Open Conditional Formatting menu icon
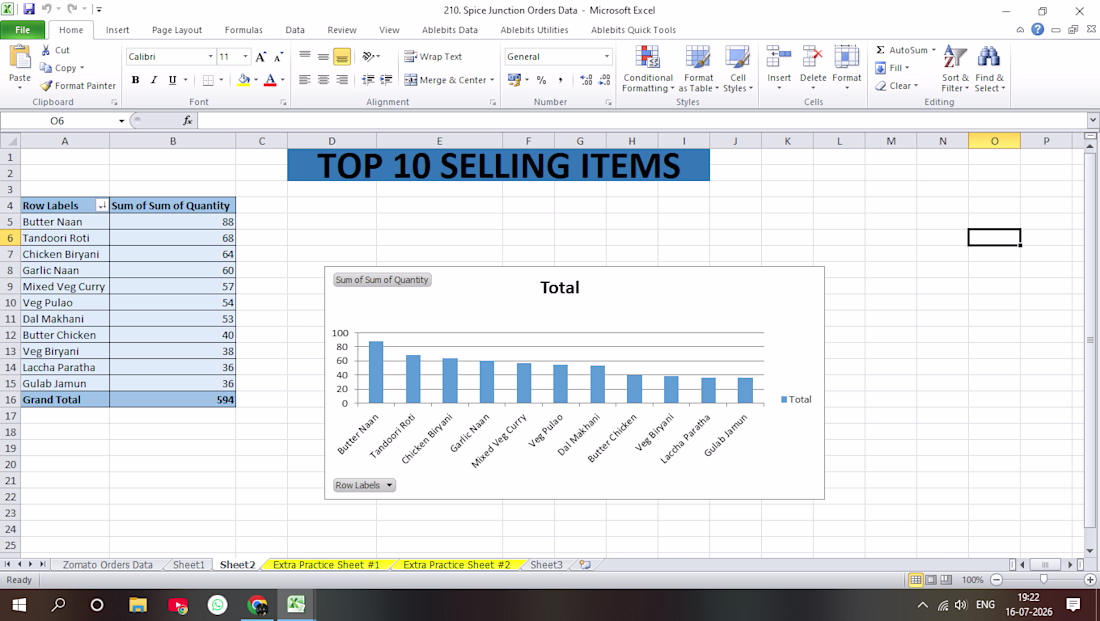The image size is (1100, 621). tap(647, 58)
